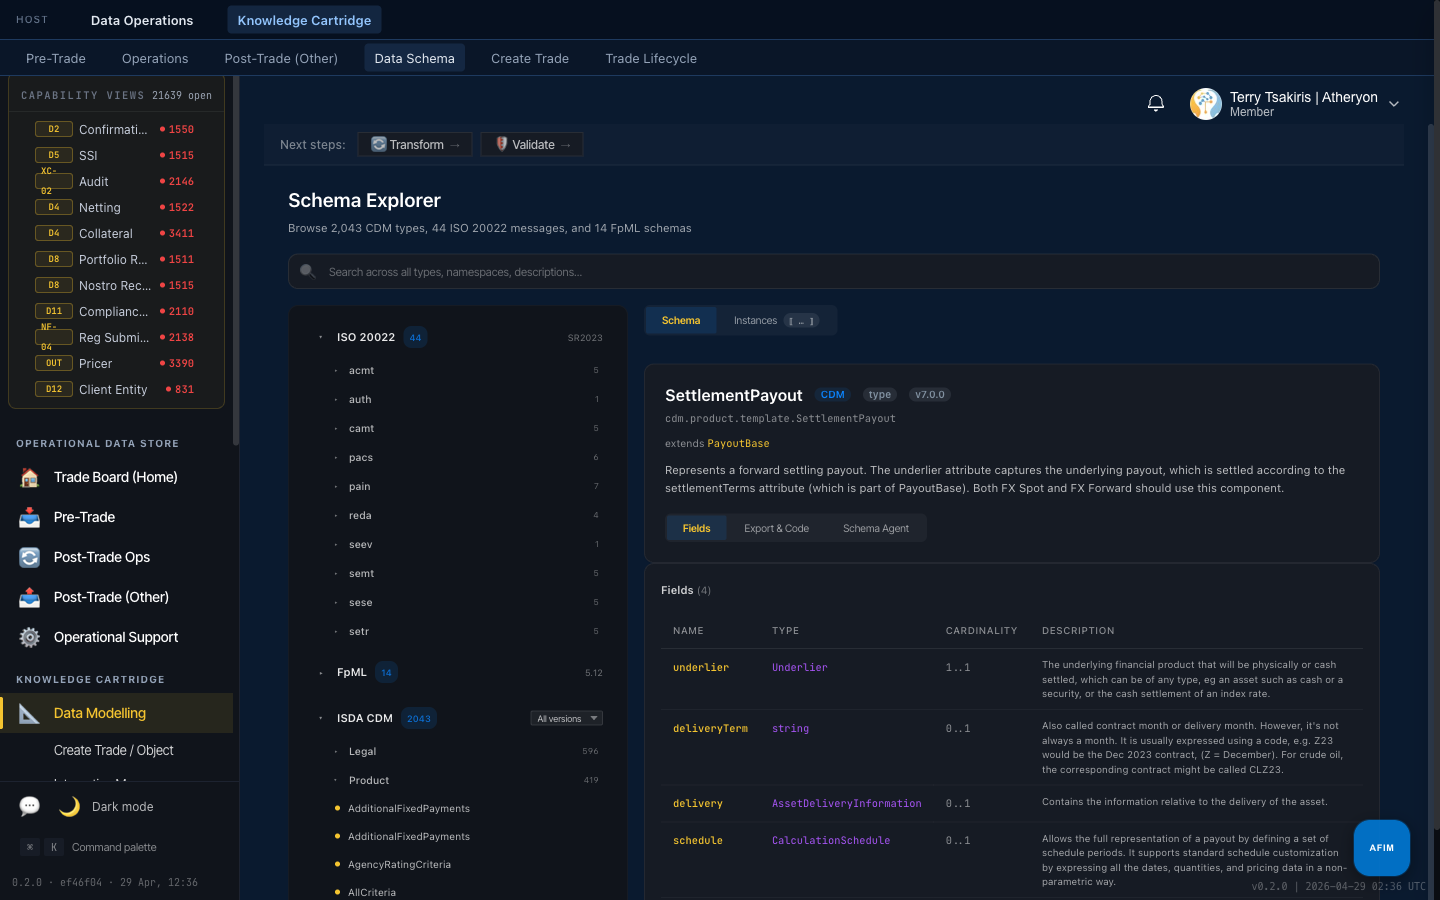Click the AFIM floating button
1440x900 pixels.
[1382, 848]
